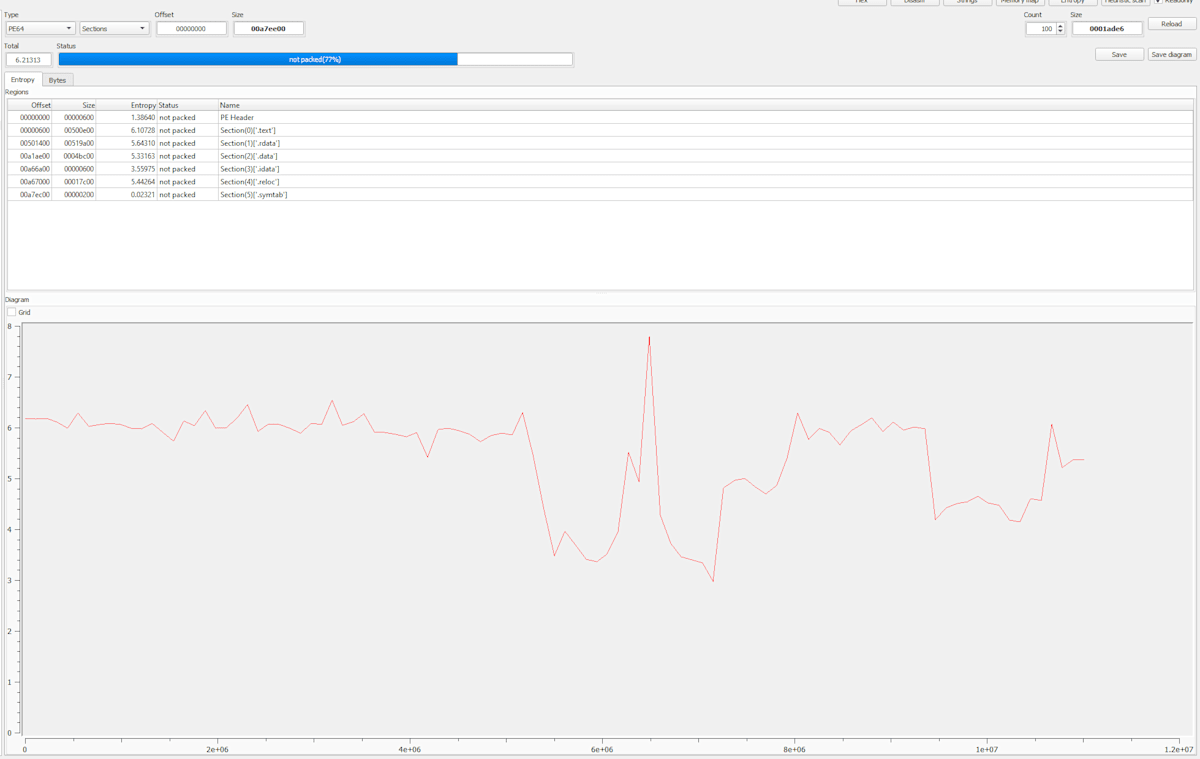1200x759 pixels.
Task: Switch to the Entropy tab
Action: (x=23, y=80)
